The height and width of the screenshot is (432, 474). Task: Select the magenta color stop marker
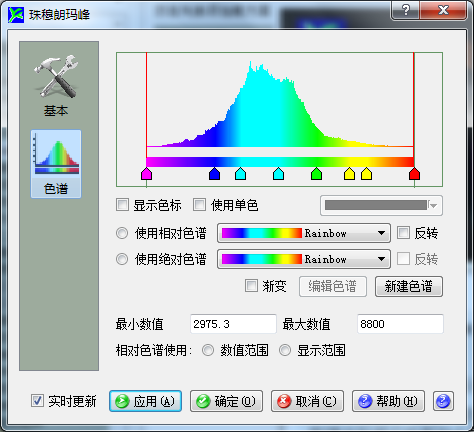[147, 174]
